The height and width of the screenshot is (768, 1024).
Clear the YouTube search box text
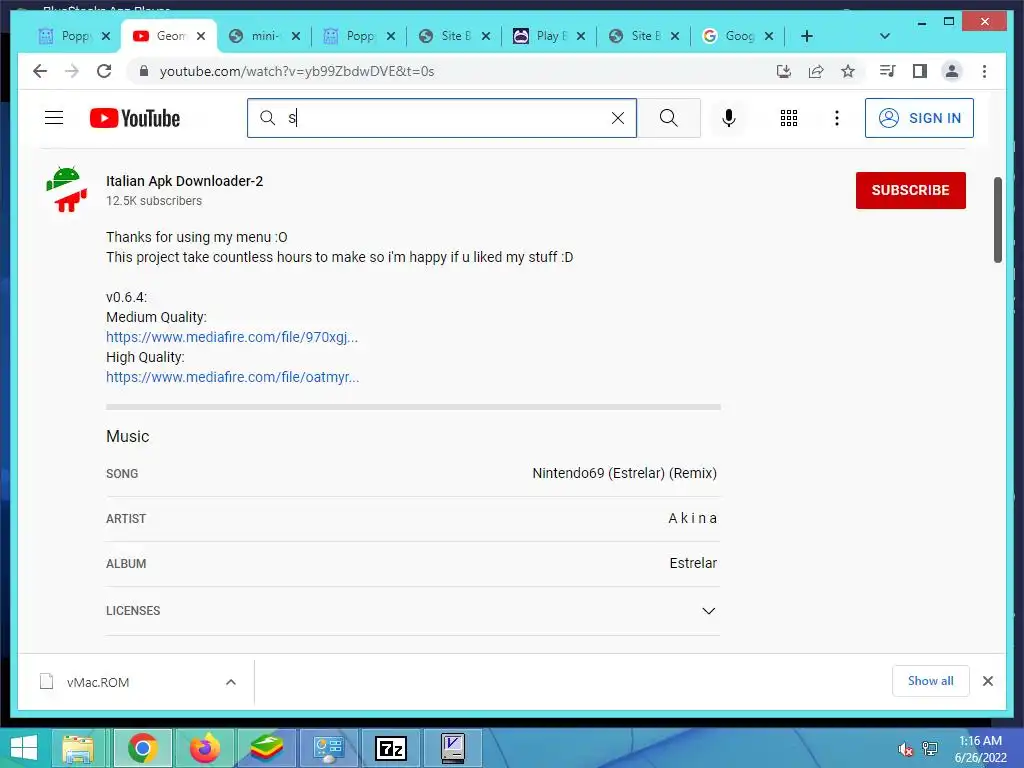pyautogui.click(x=618, y=118)
